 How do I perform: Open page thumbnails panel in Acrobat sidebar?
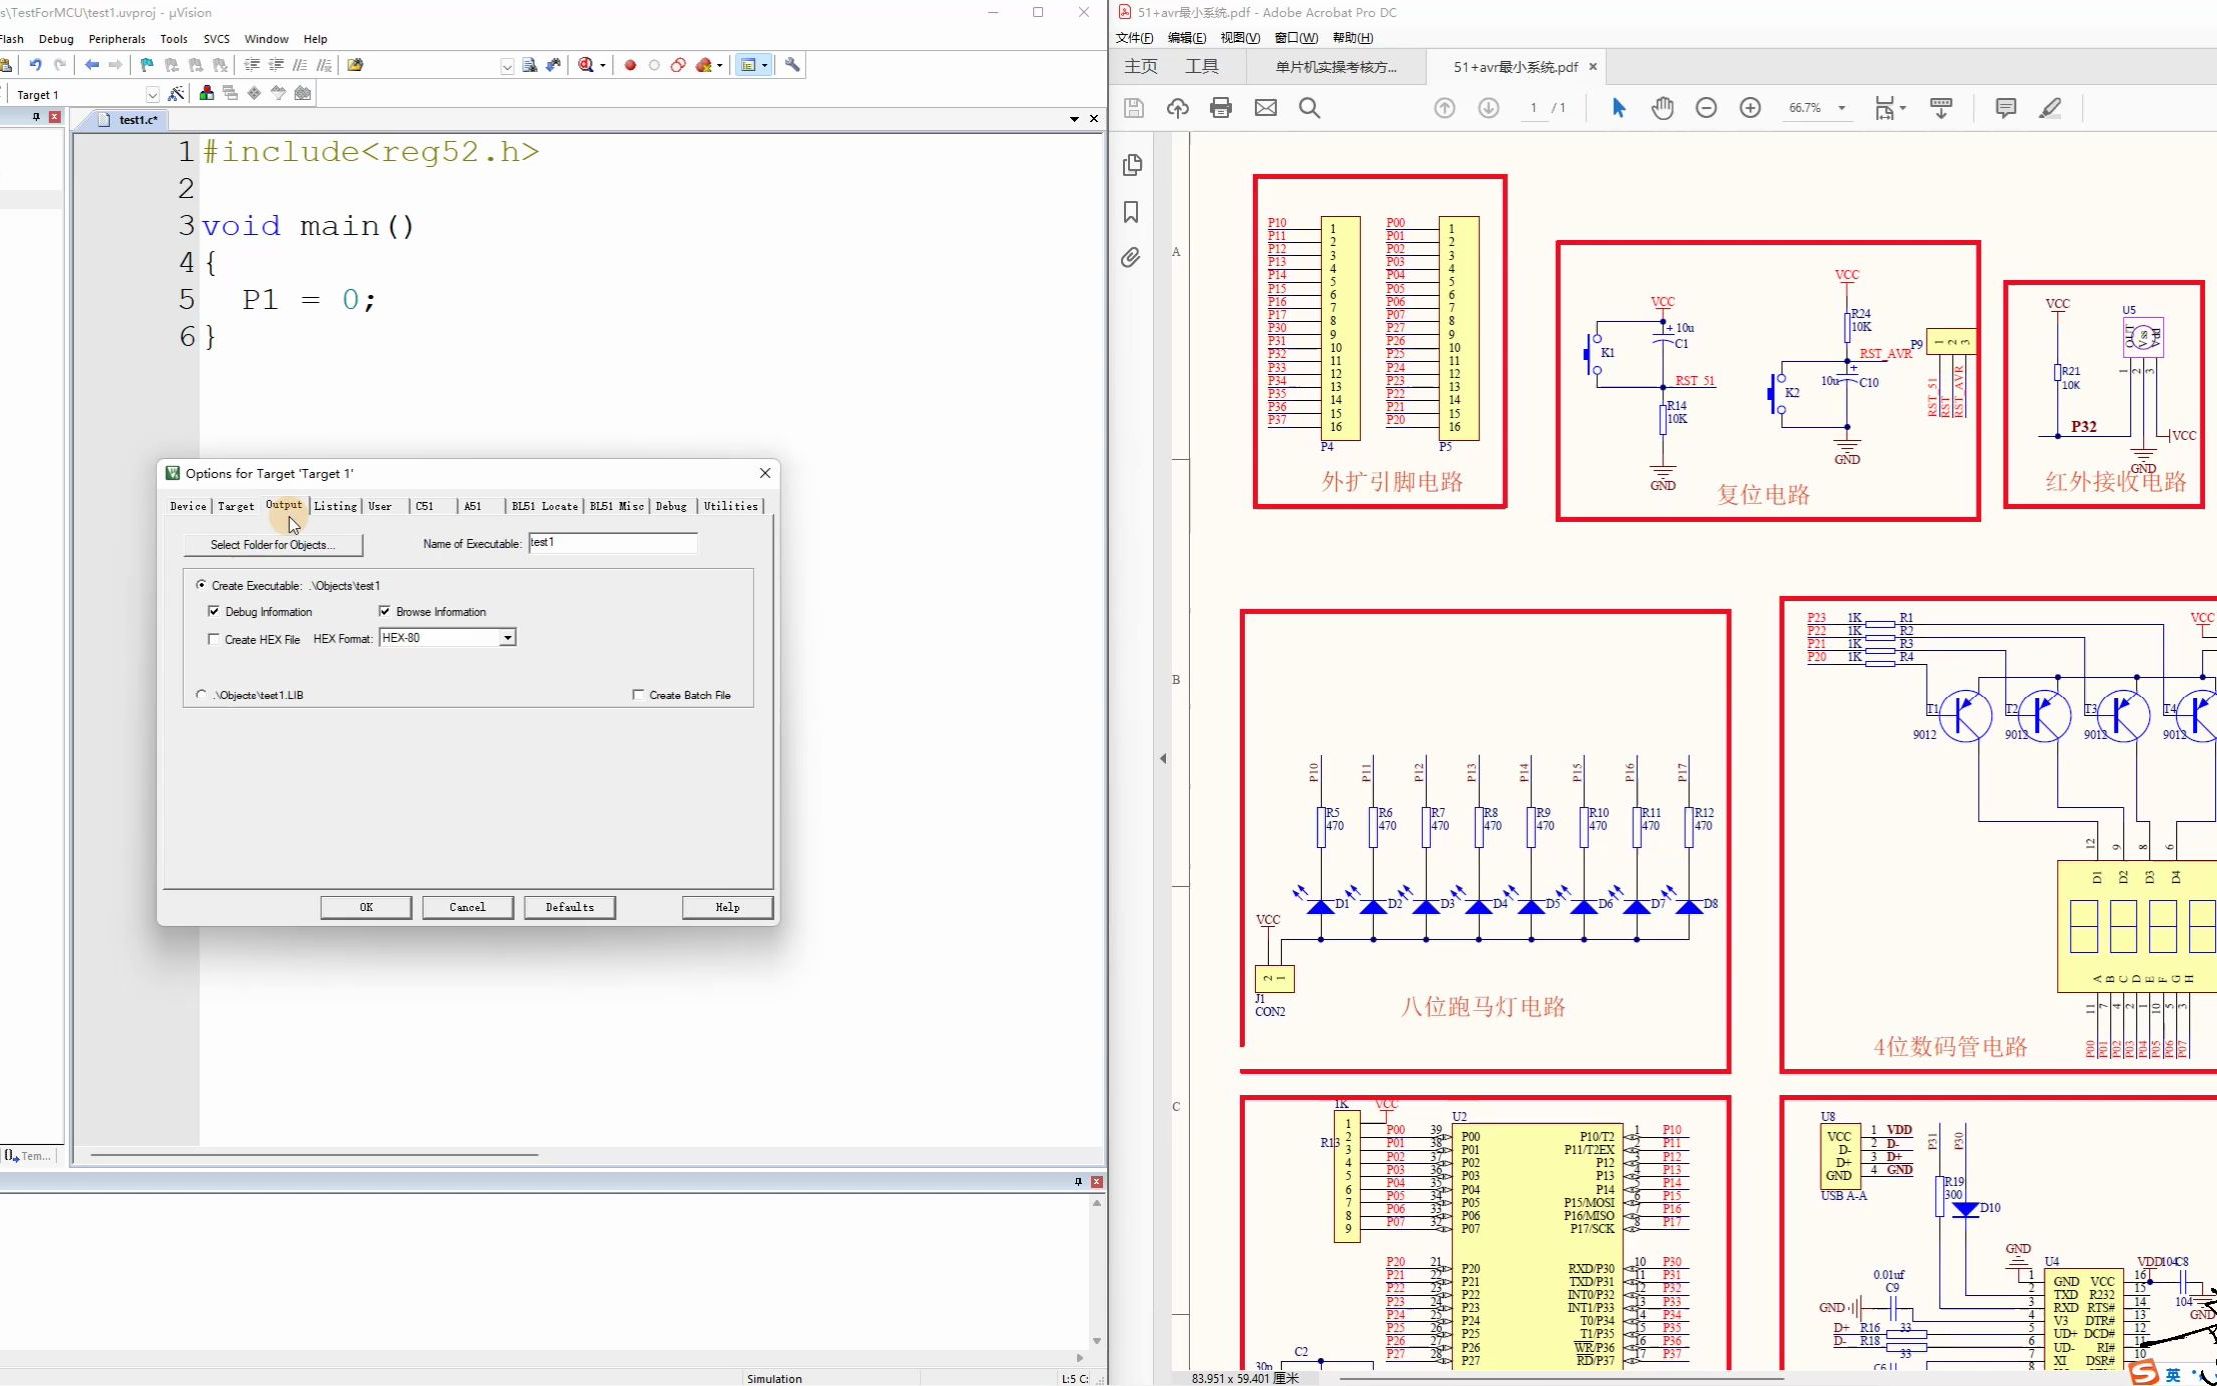tap(1132, 165)
